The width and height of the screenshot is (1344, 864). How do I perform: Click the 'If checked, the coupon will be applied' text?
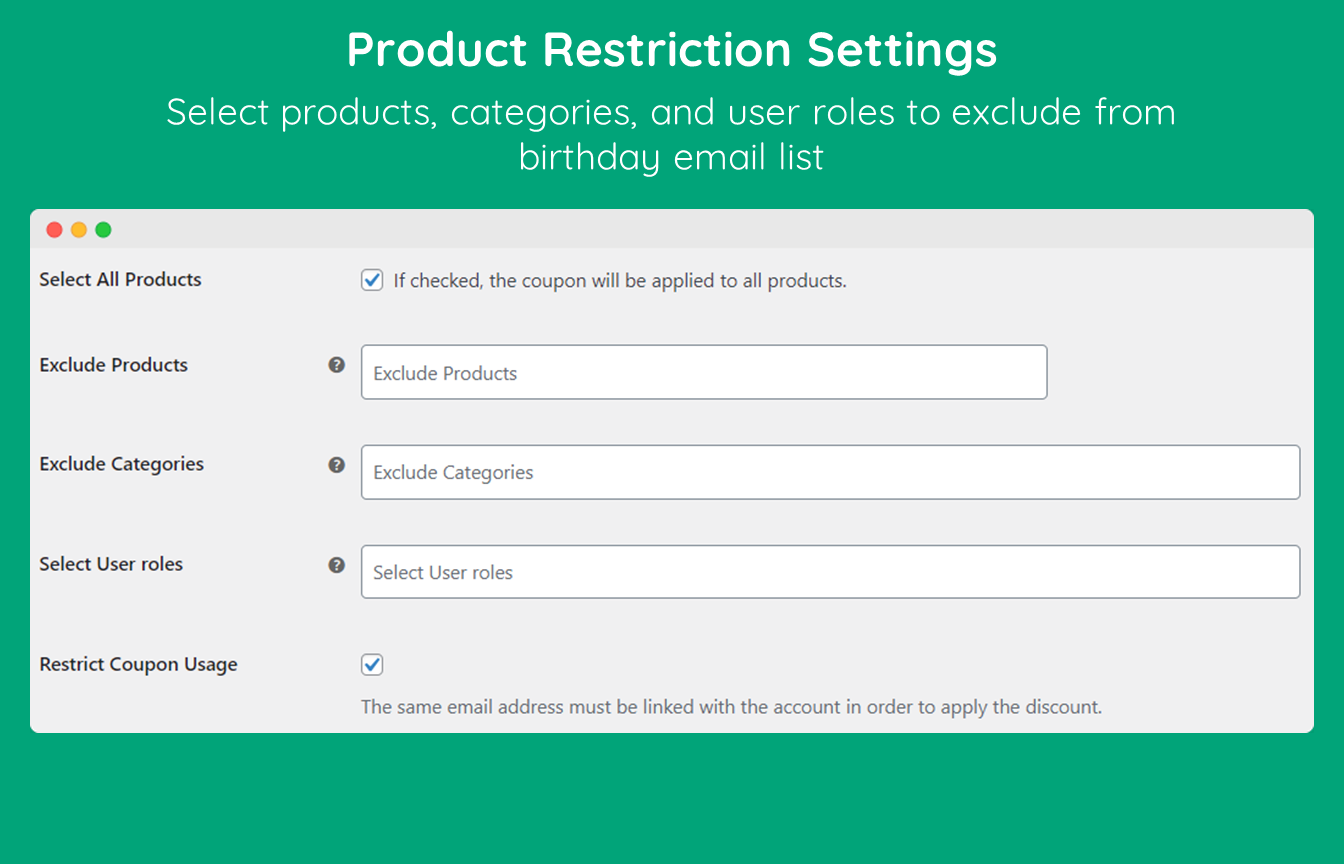click(620, 281)
